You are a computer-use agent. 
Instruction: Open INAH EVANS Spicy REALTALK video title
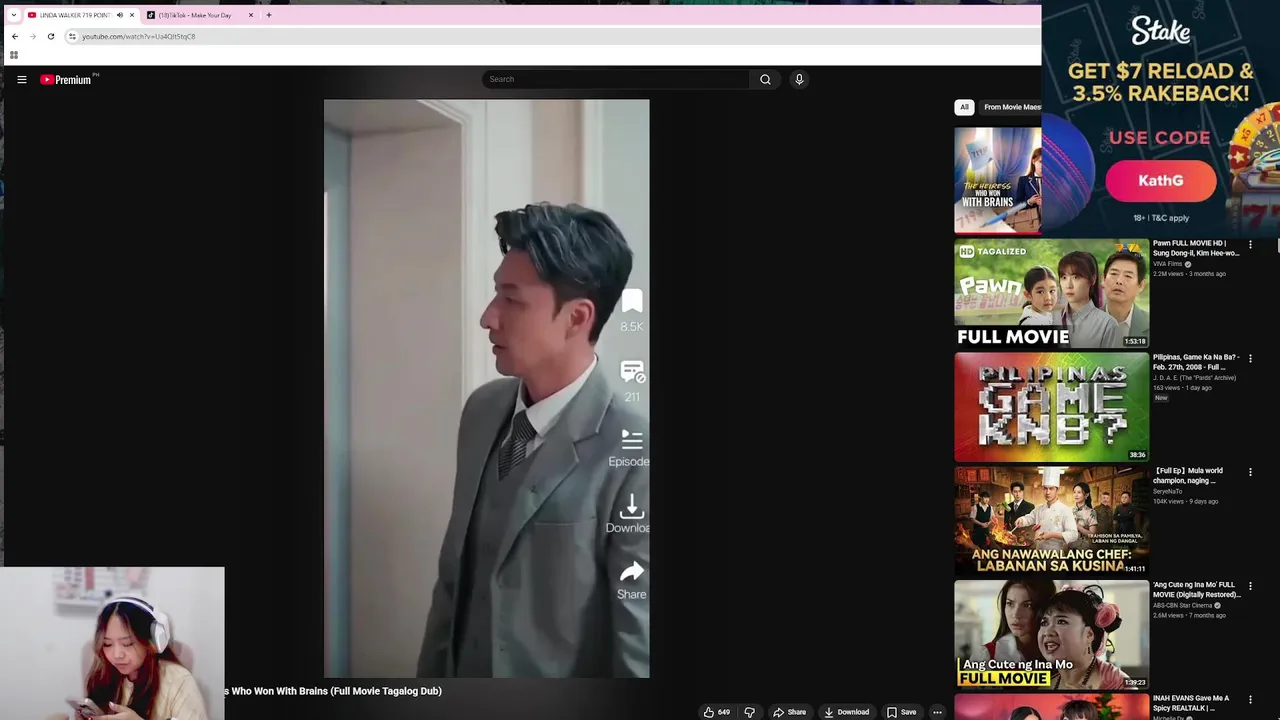pyautogui.click(x=1191, y=703)
